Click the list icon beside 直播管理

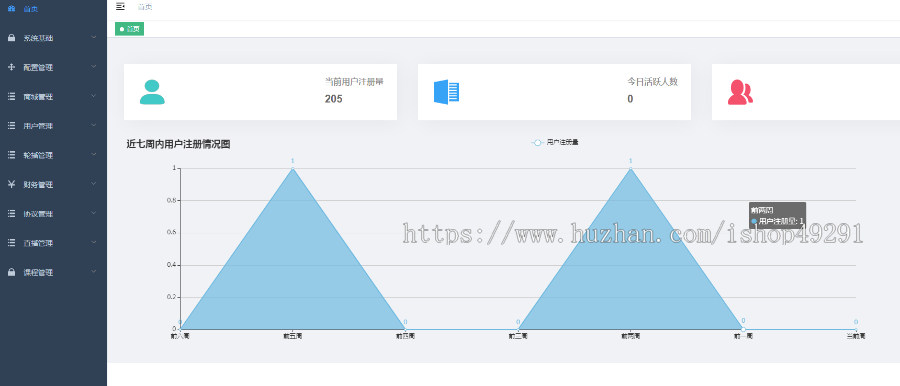[x=11, y=243]
